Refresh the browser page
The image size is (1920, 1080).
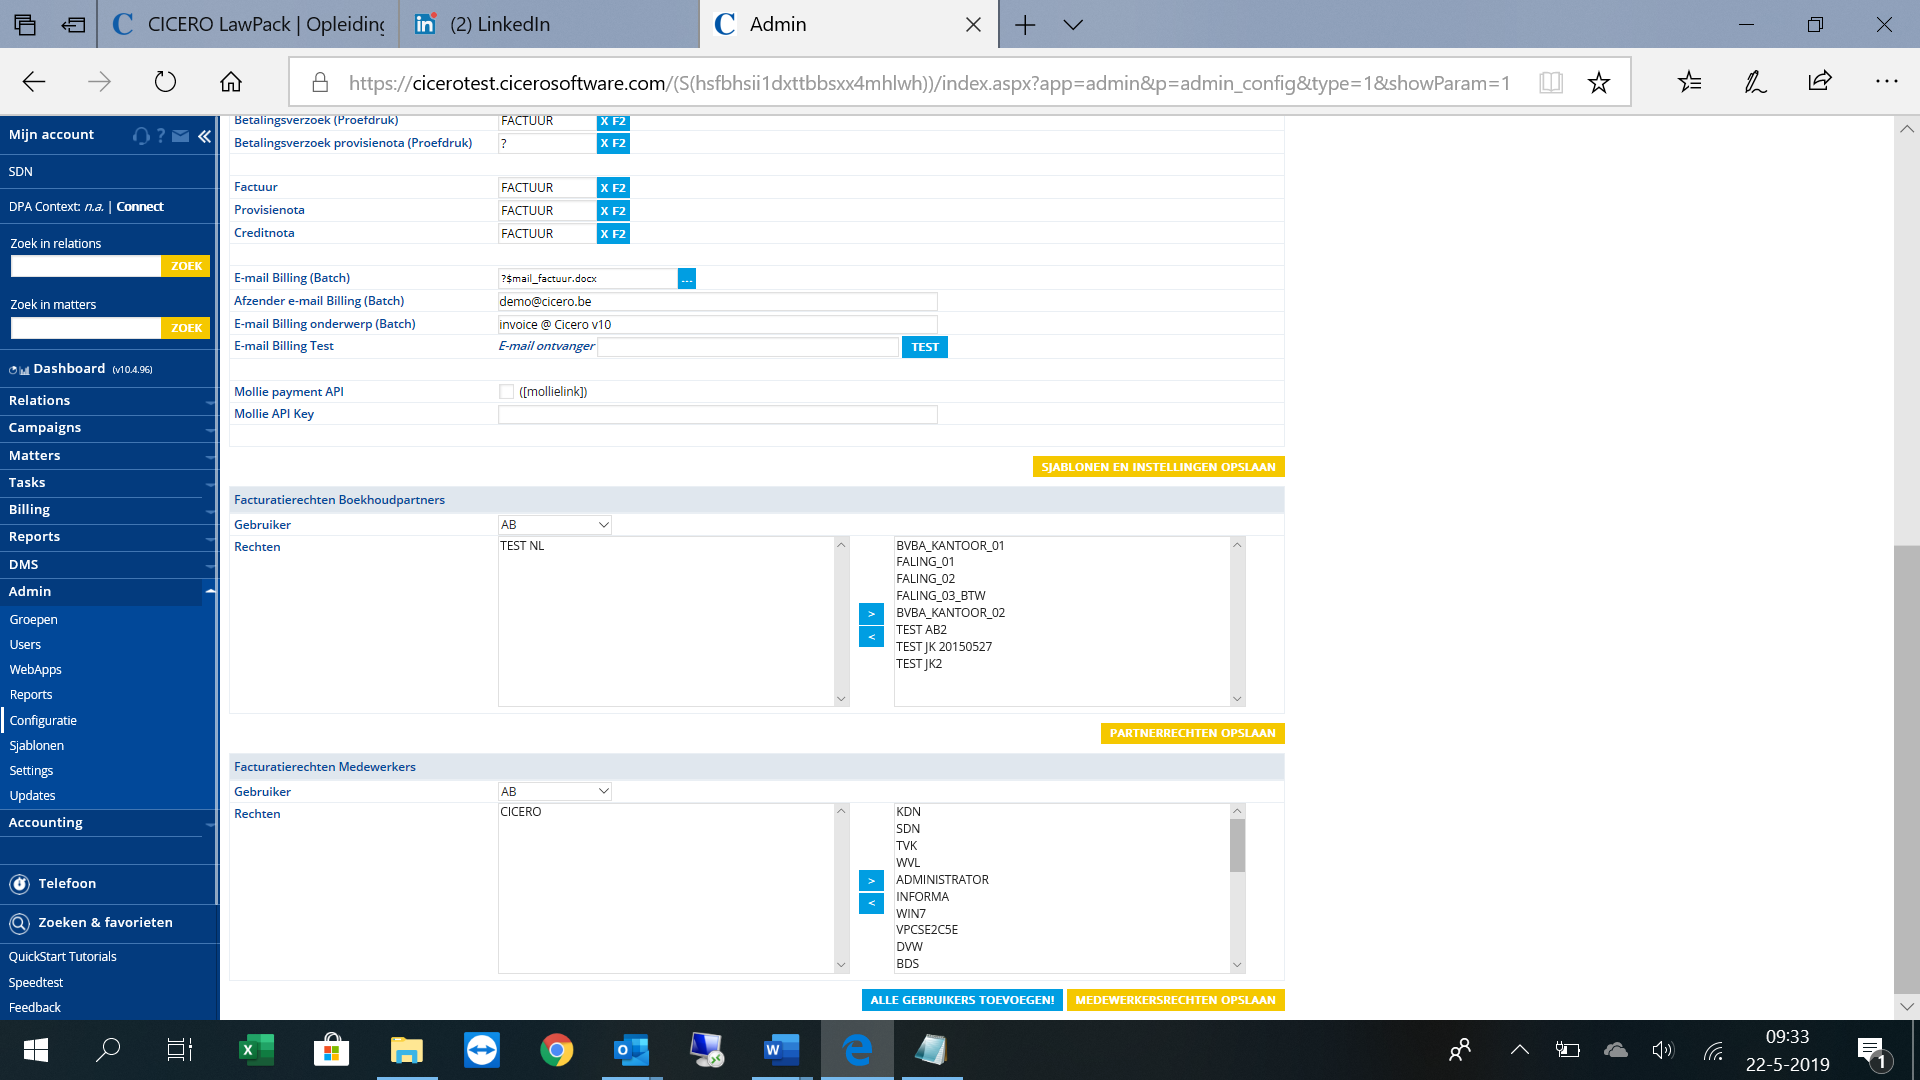click(165, 82)
